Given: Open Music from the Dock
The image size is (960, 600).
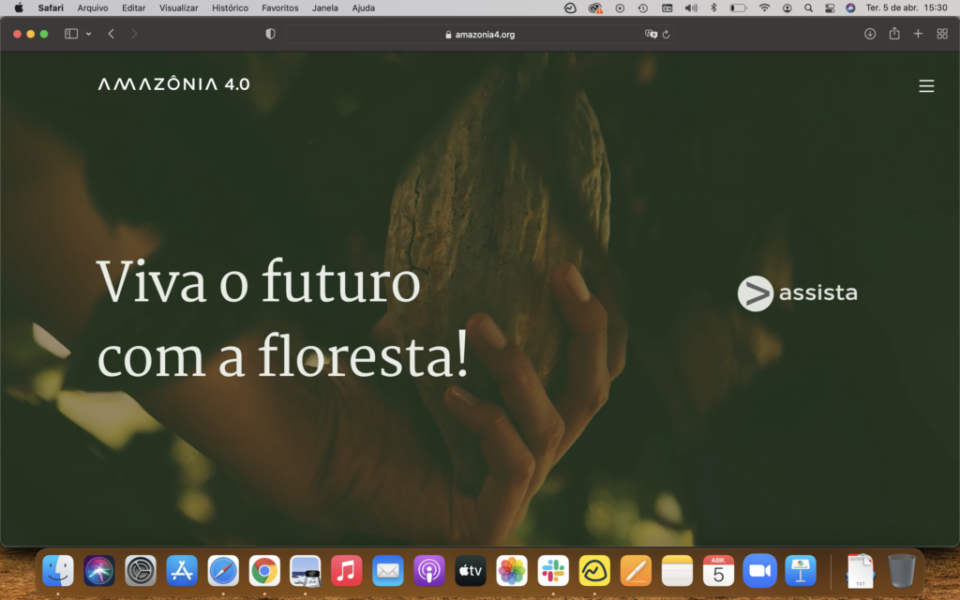Looking at the screenshot, I should click(x=347, y=571).
